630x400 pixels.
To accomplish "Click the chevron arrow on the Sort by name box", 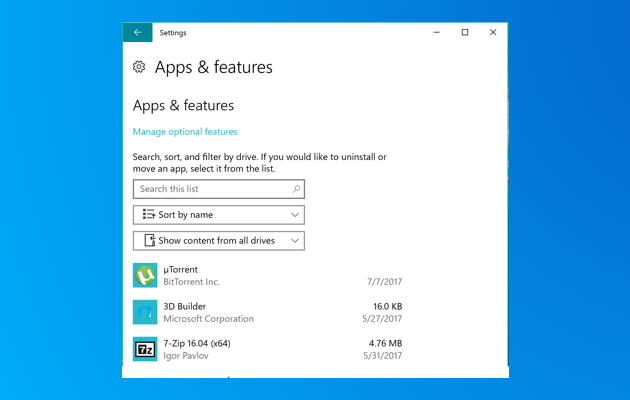I will (x=295, y=215).
